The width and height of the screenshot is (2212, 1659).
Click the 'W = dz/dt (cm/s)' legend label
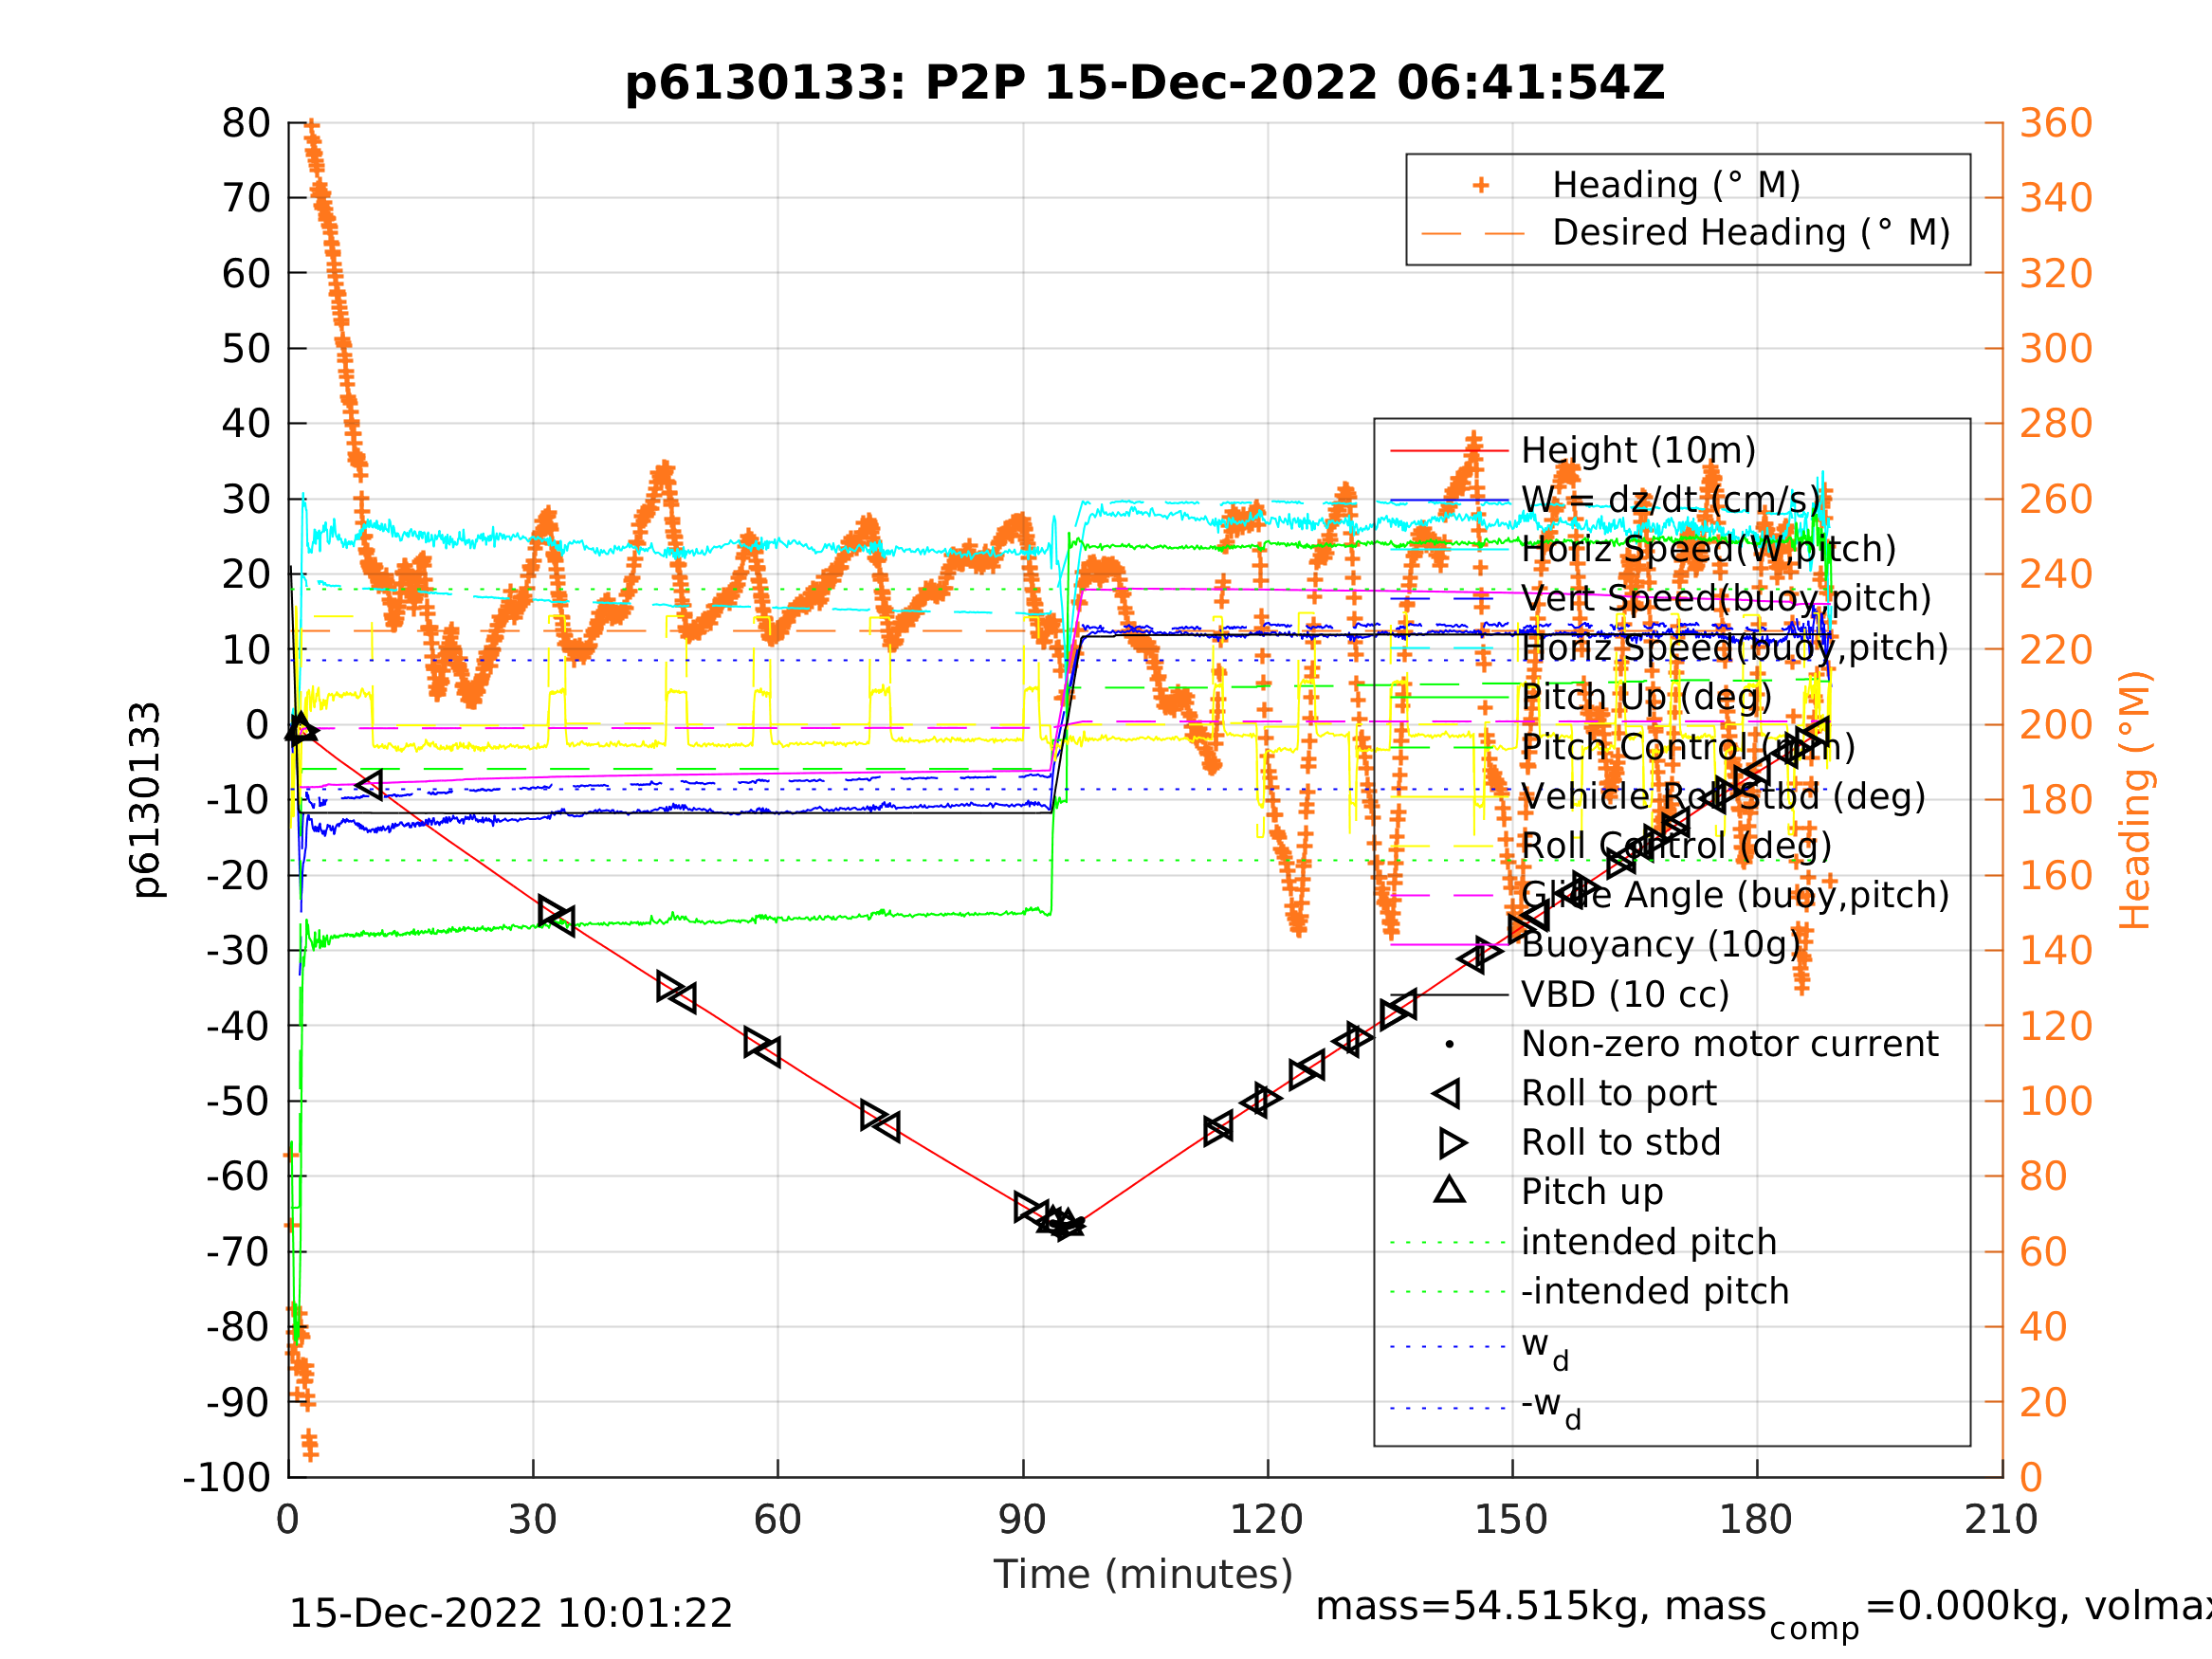(1670, 500)
